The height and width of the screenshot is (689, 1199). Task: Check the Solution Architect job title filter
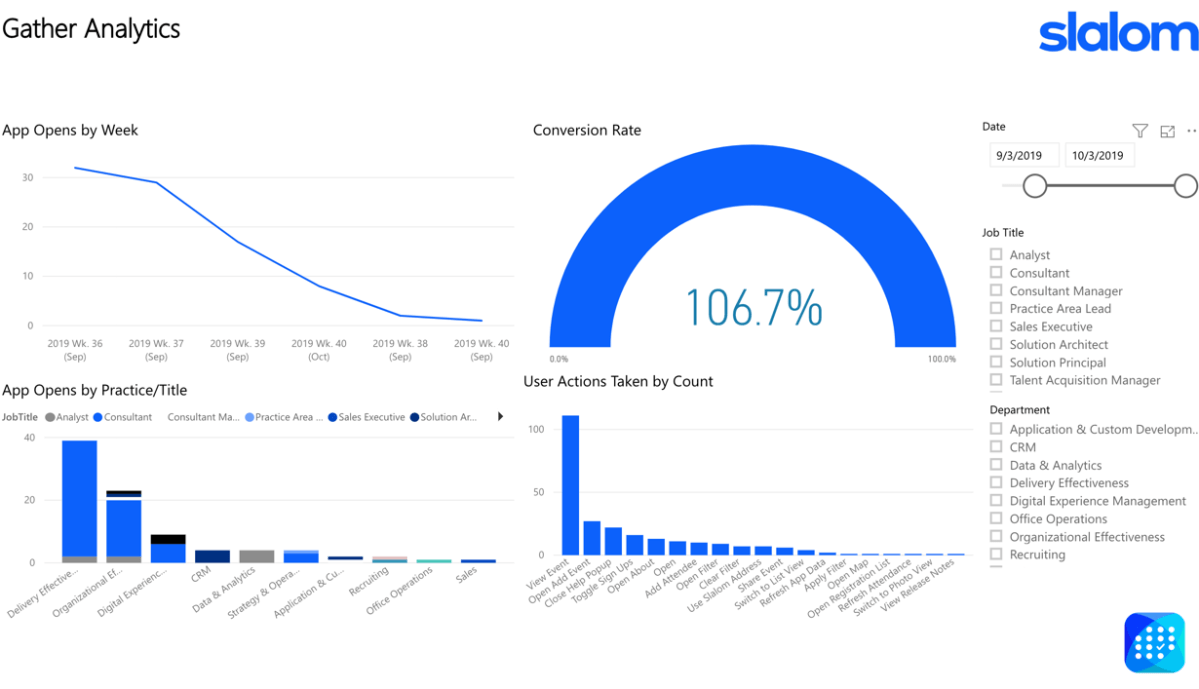point(995,344)
